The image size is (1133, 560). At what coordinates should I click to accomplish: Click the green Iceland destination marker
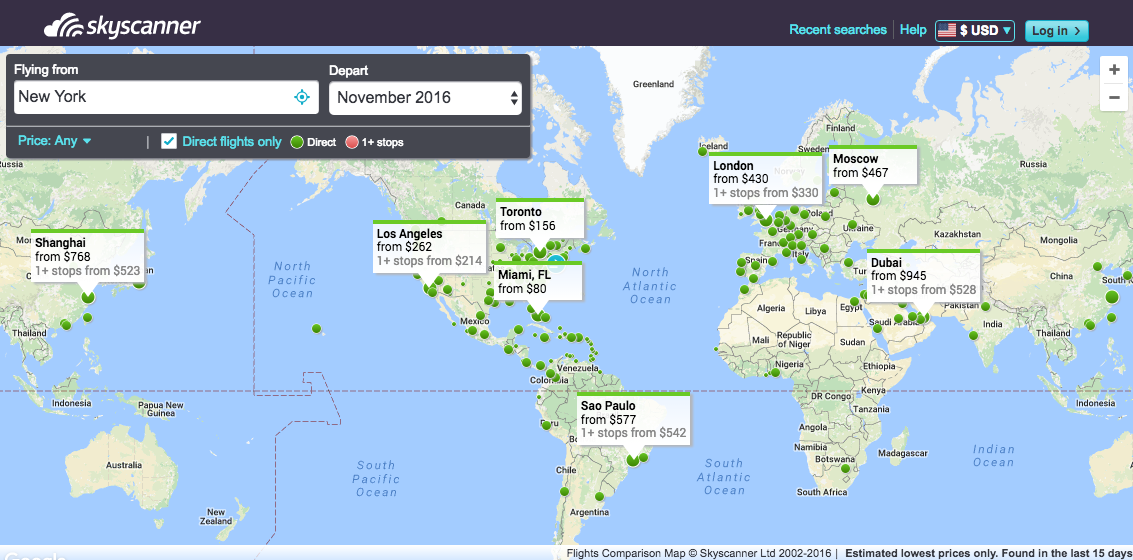(702, 151)
